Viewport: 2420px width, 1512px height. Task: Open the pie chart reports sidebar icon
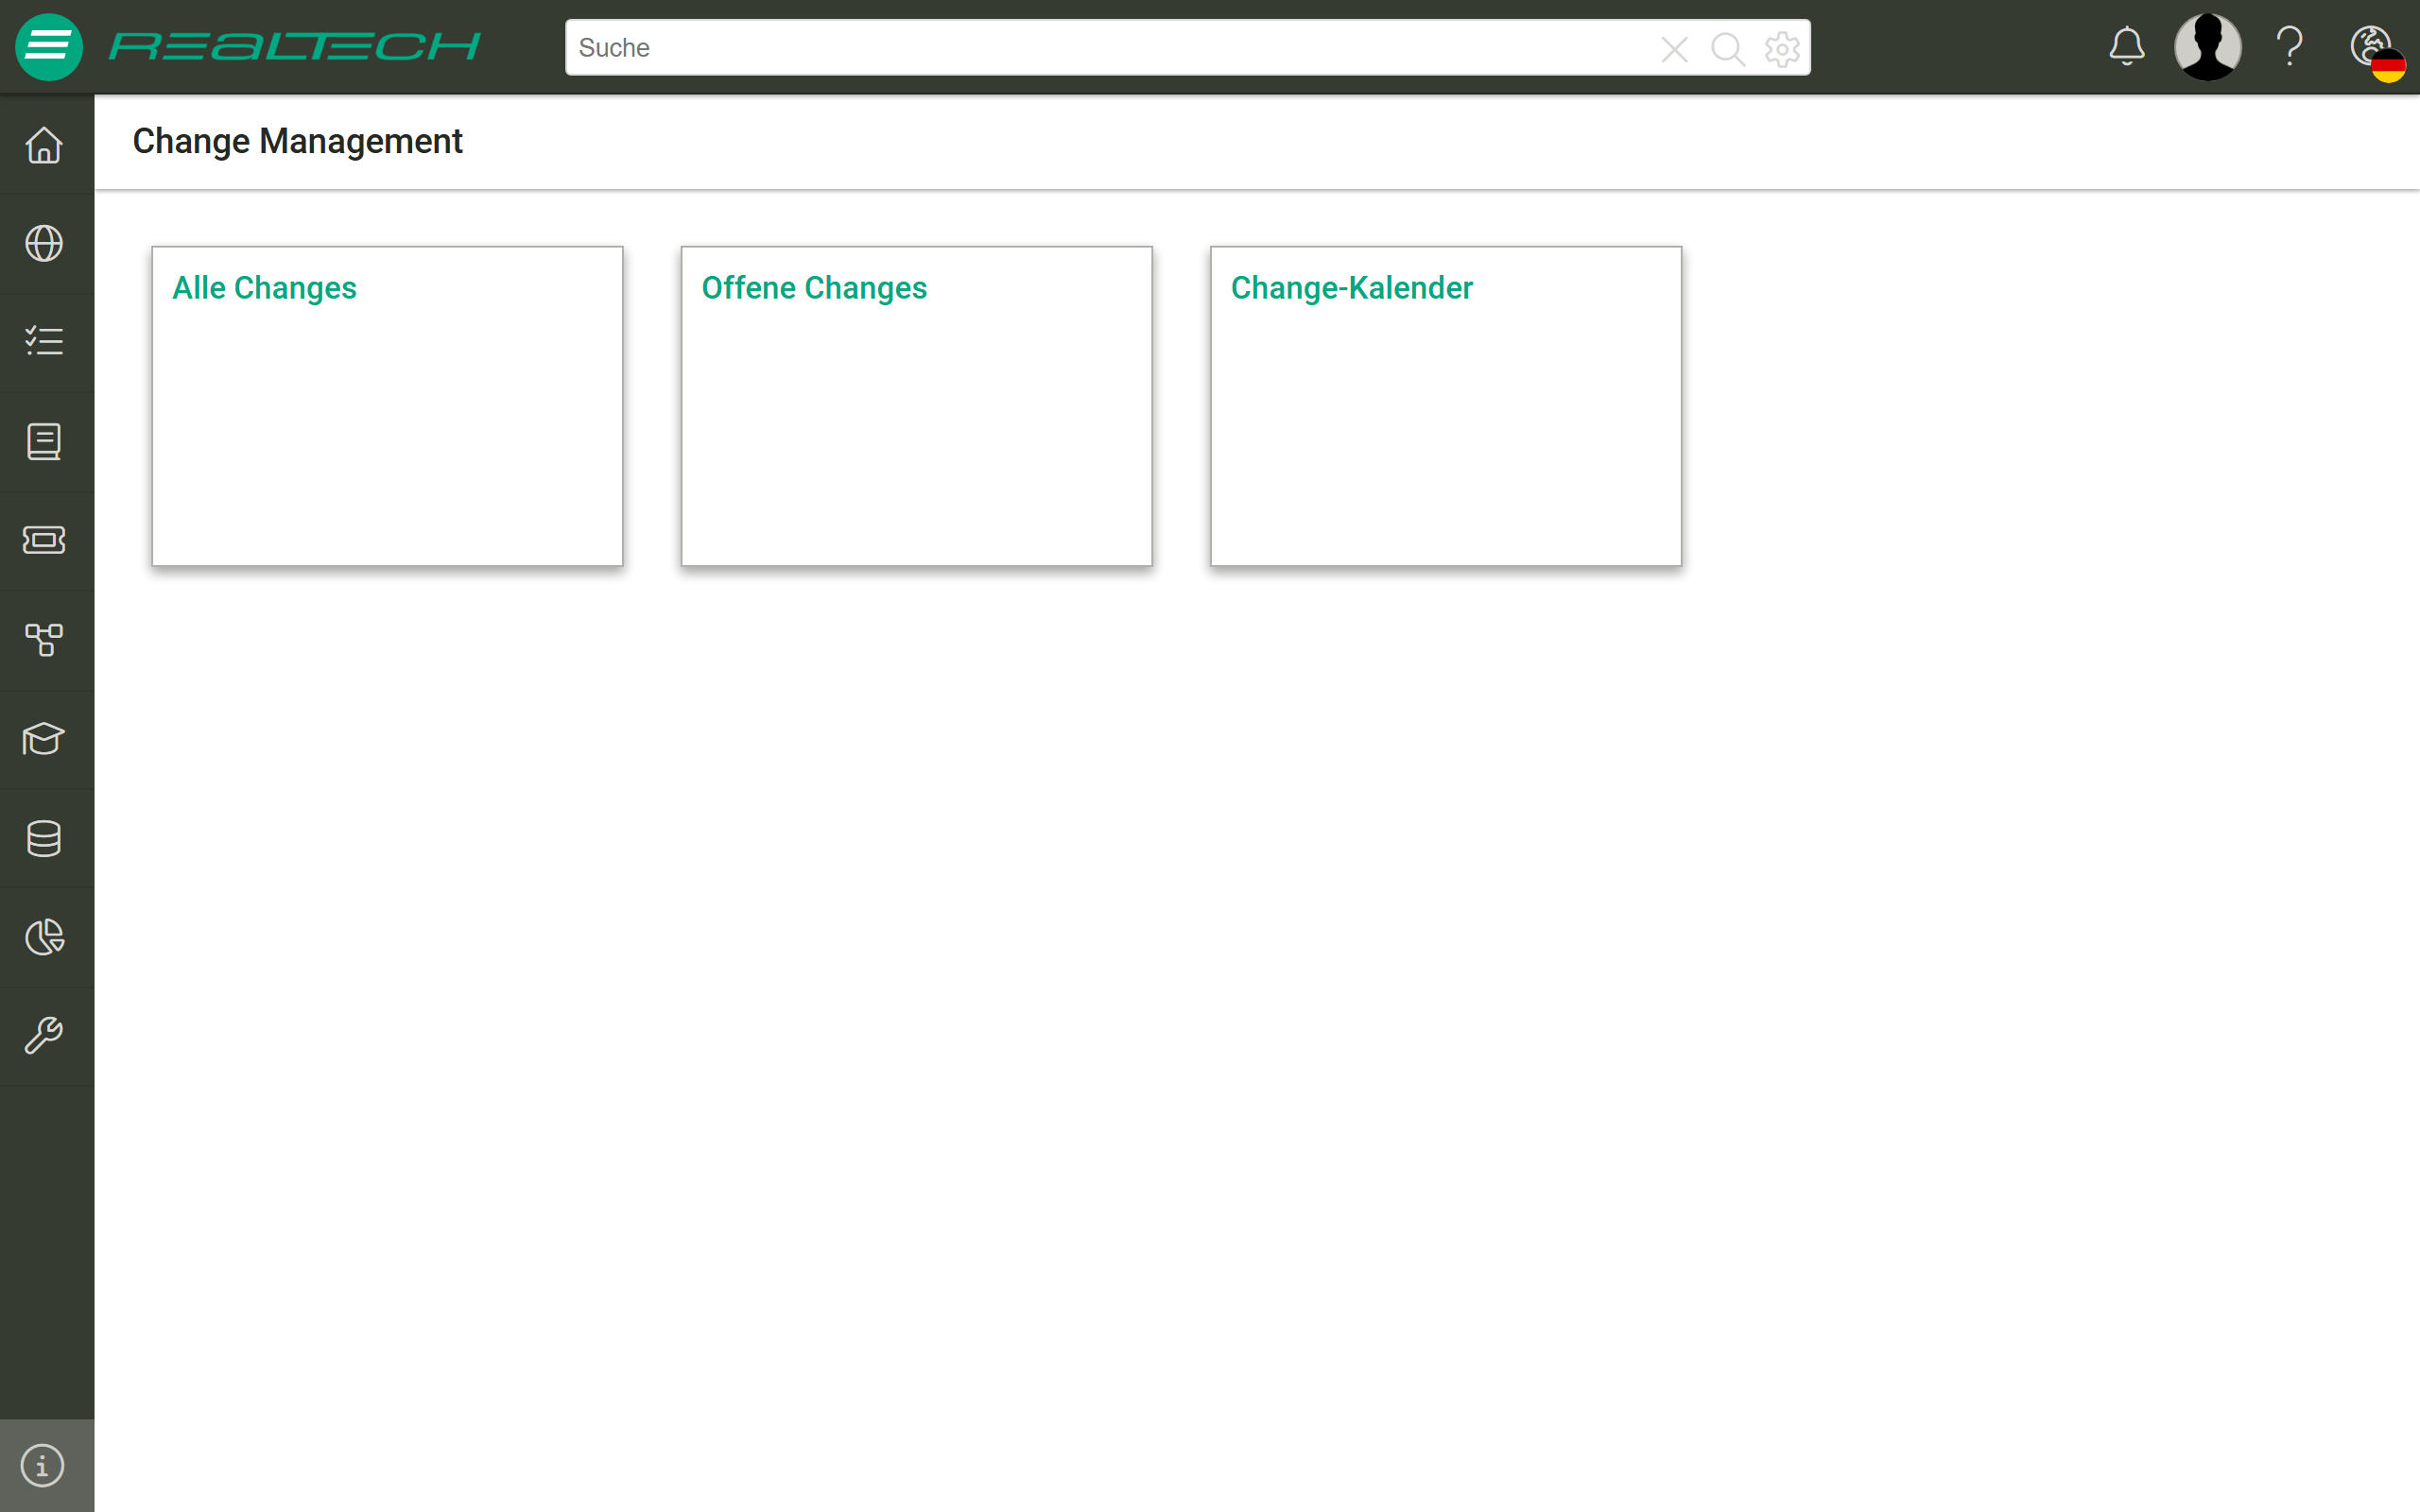click(x=44, y=937)
